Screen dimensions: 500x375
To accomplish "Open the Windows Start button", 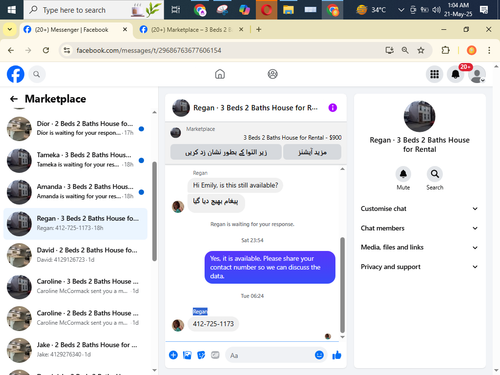I will (x=11, y=10).
